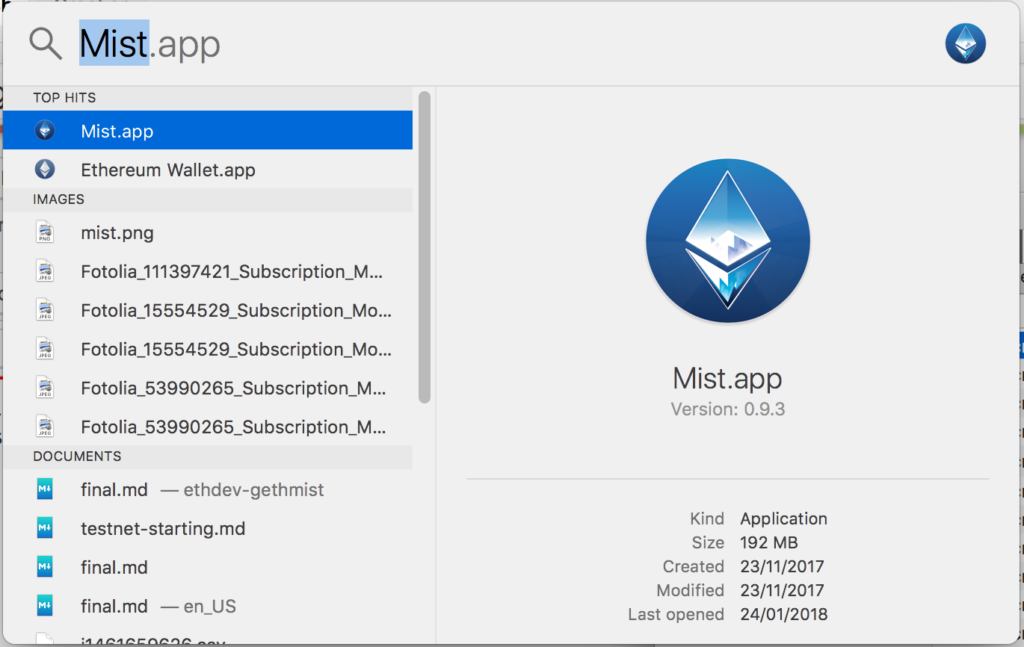
Task: Click the JPEG icon next to Fotolia_111397421
Action: pyautogui.click(x=45, y=272)
